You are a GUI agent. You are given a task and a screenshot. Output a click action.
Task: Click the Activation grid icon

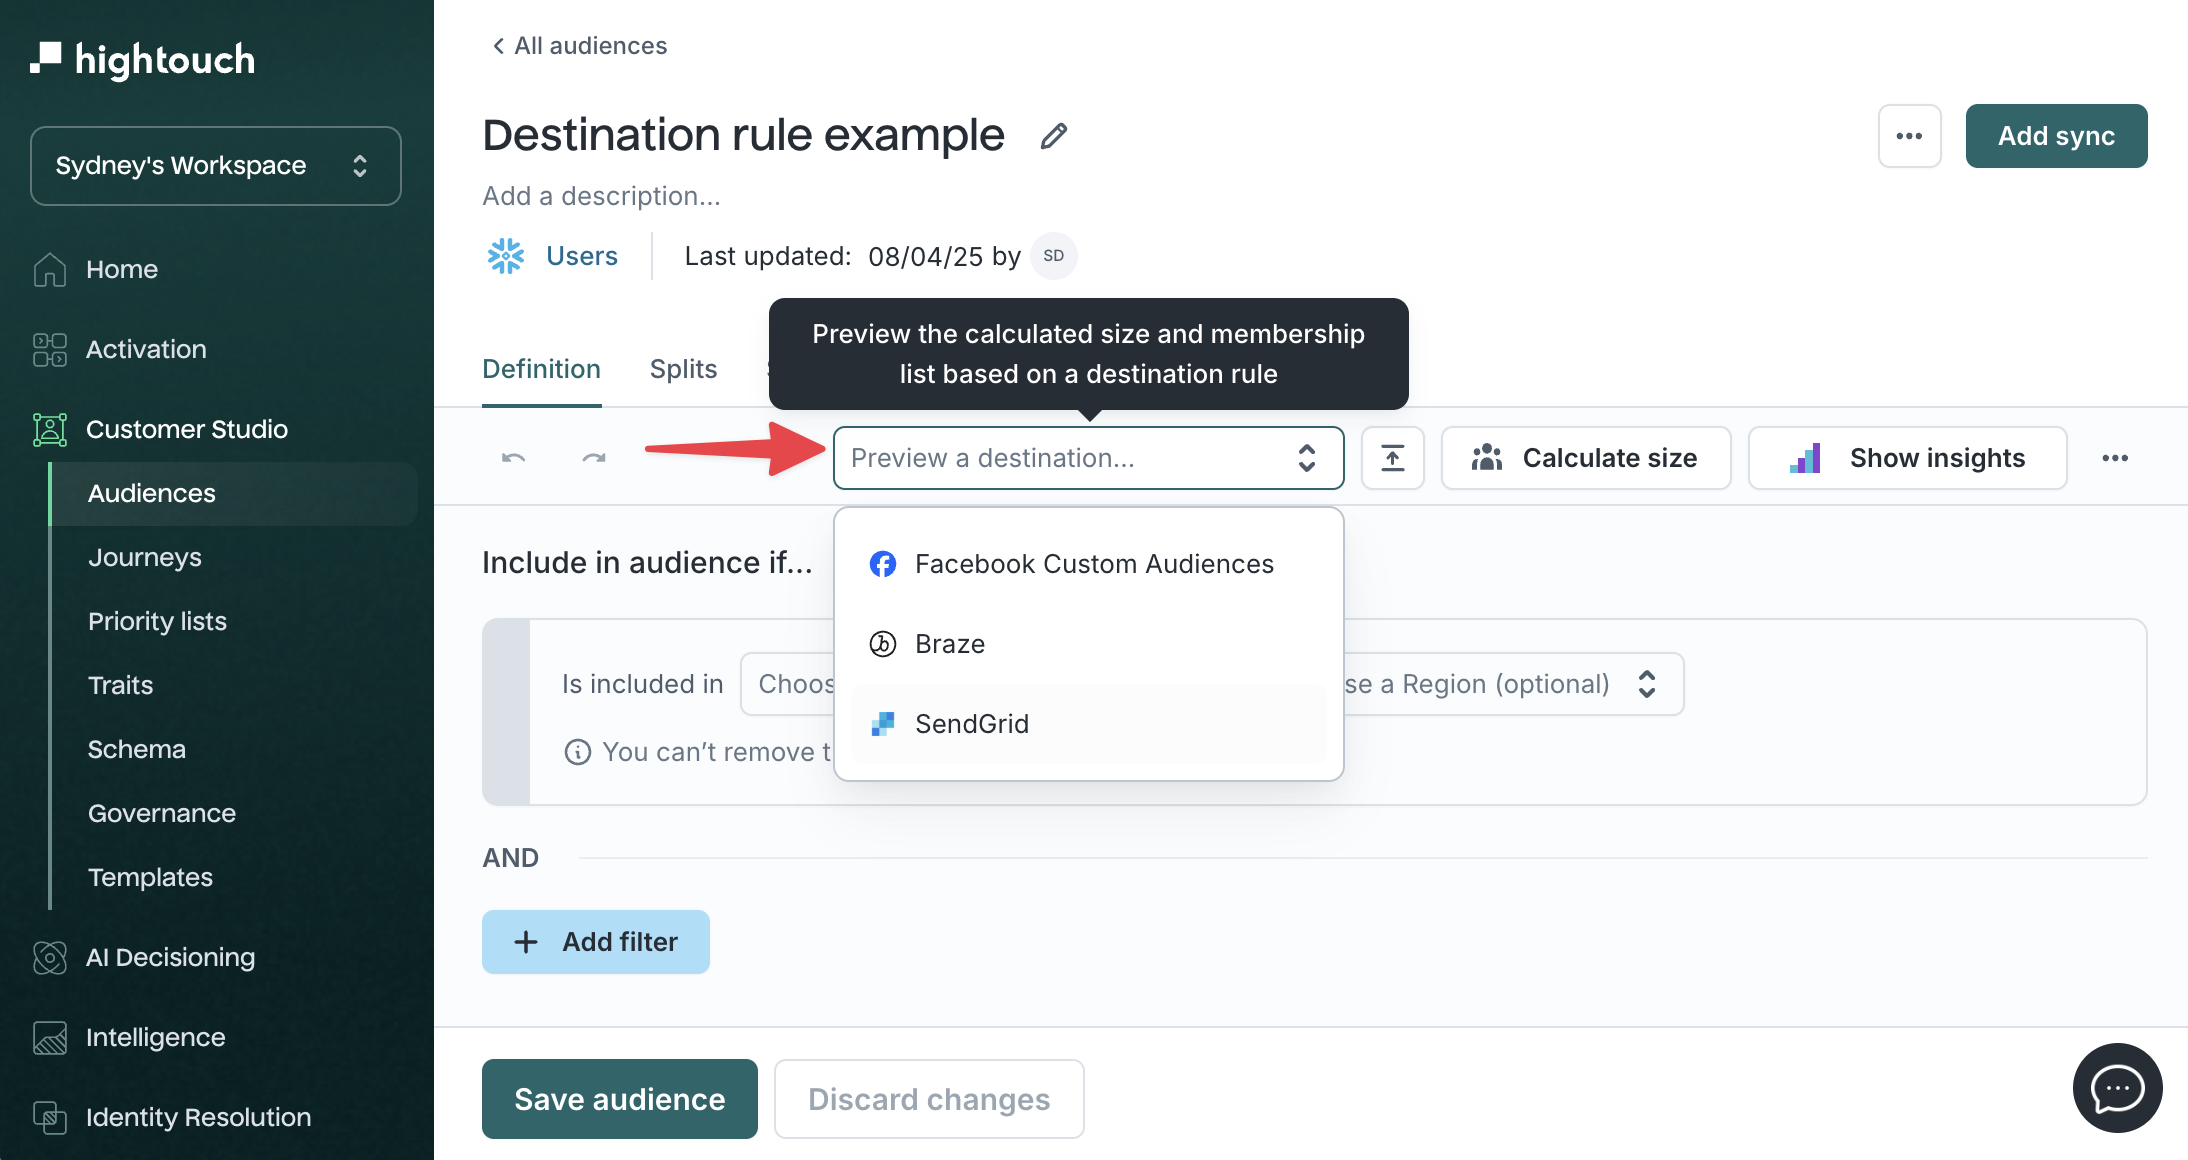50,349
